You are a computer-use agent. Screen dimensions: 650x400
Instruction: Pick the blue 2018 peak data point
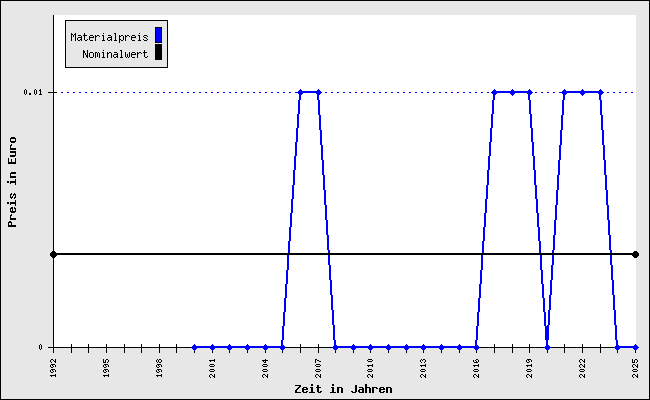click(x=512, y=92)
